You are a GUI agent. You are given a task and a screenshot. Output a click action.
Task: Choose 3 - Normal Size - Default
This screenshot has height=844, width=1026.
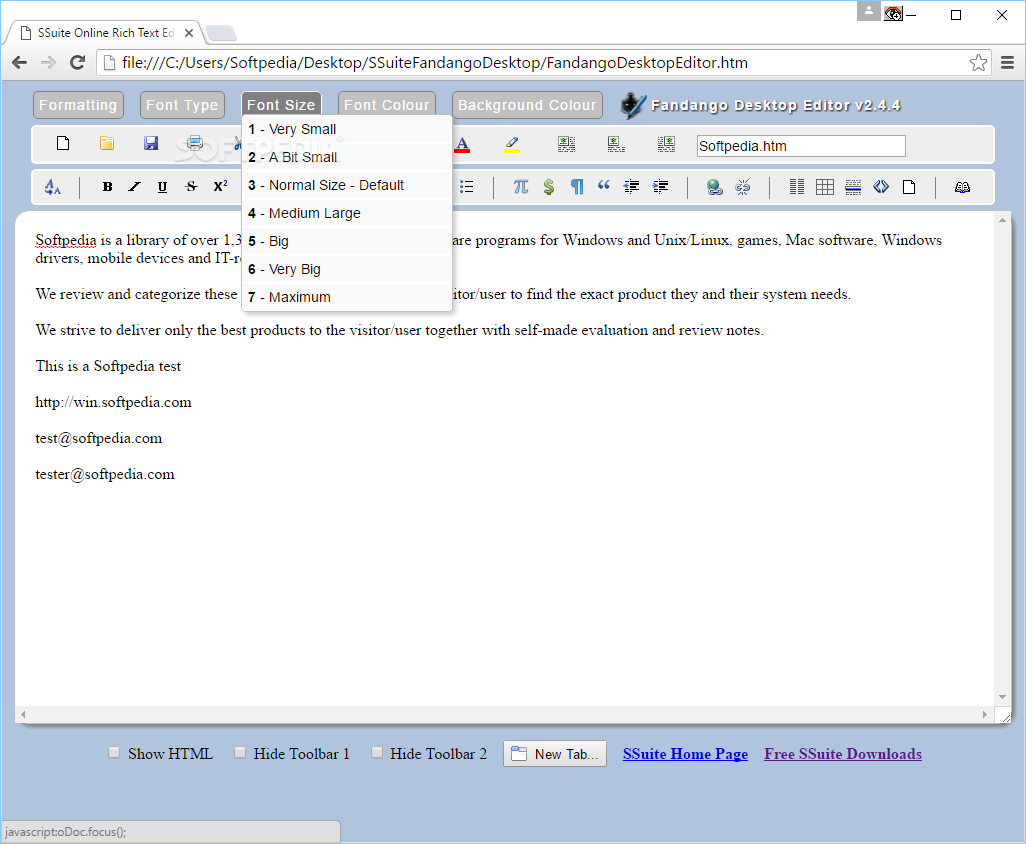[347, 185]
